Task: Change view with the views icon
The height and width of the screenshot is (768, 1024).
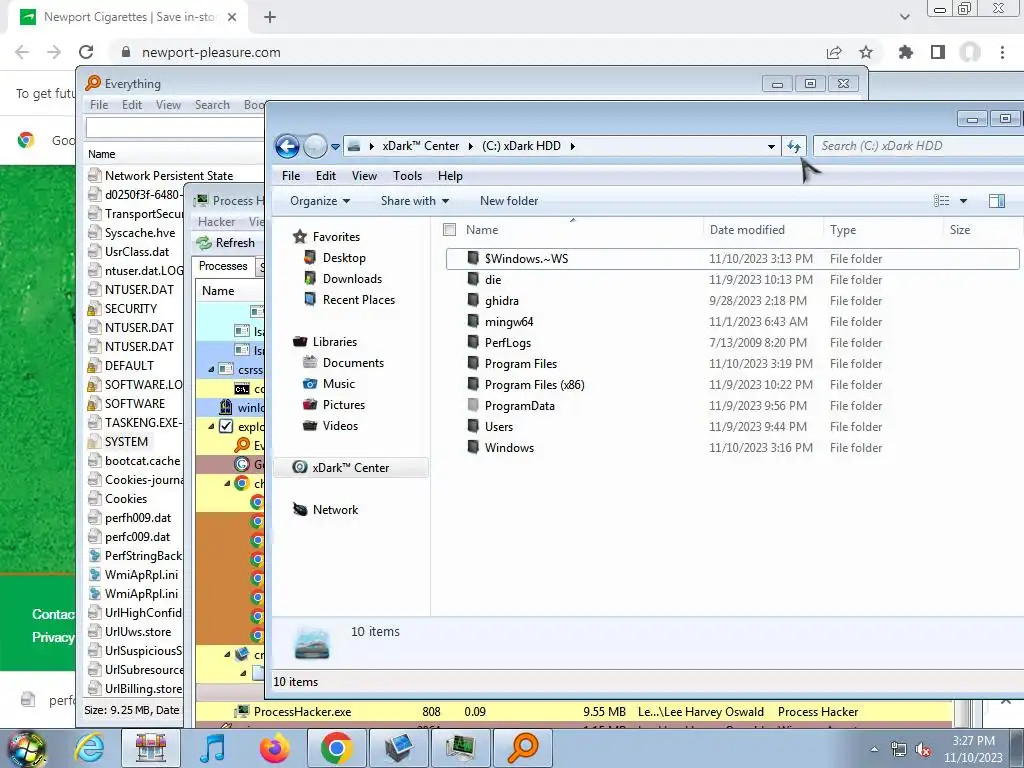Action: (x=941, y=201)
